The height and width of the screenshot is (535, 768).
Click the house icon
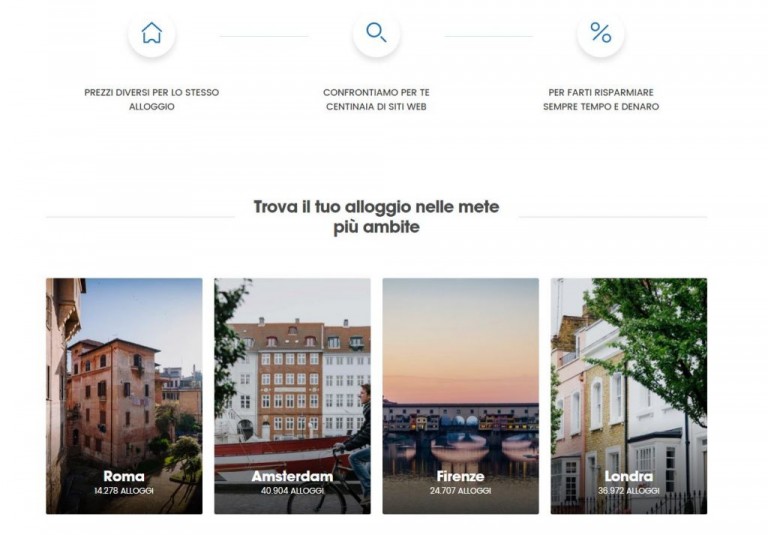click(x=152, y=33)
